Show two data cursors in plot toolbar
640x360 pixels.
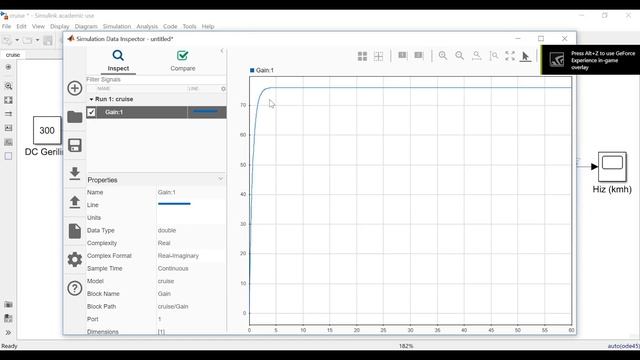(x=419, y=55)
